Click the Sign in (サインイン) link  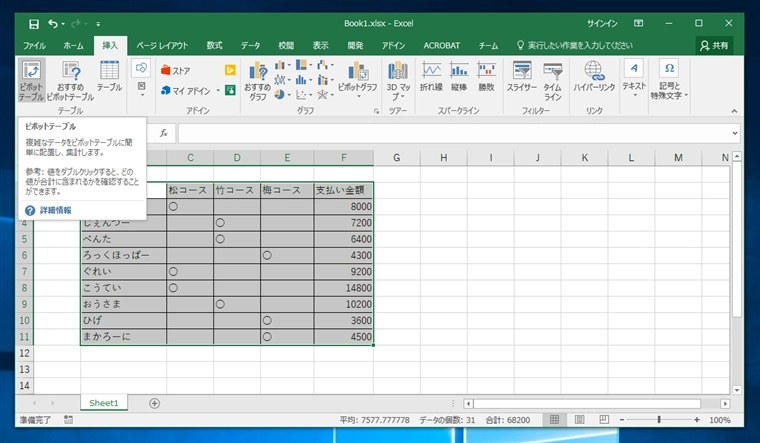602,23
